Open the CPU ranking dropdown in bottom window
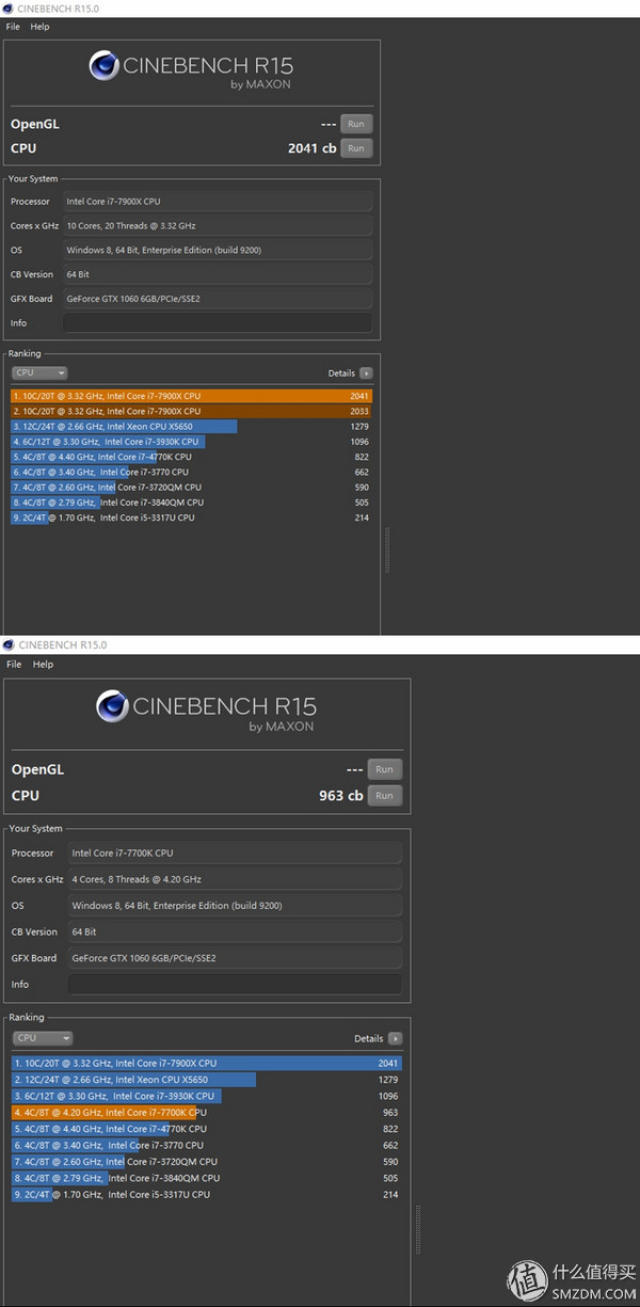 pyautogui.click(x=42, y=1038)
